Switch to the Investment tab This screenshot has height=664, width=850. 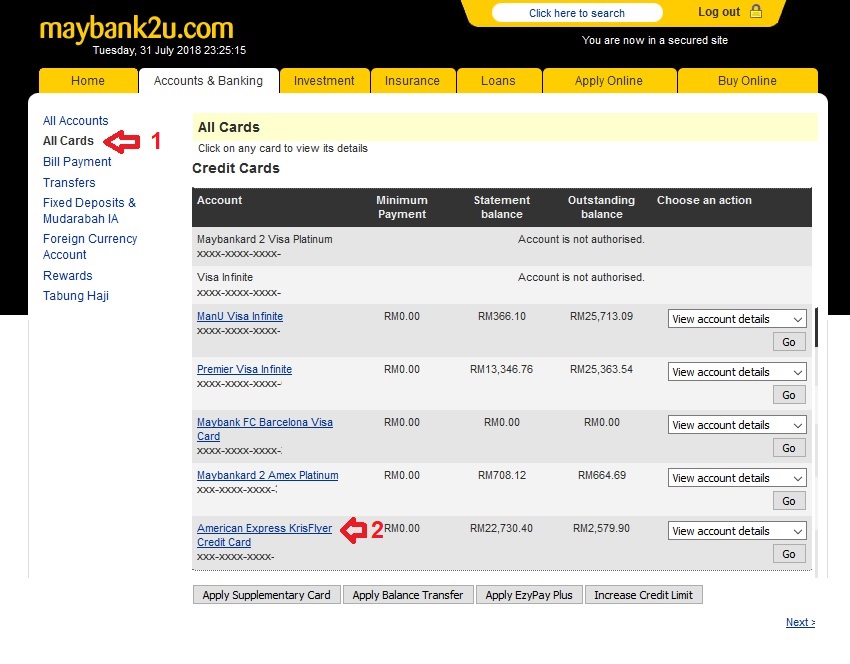(324, 81)
